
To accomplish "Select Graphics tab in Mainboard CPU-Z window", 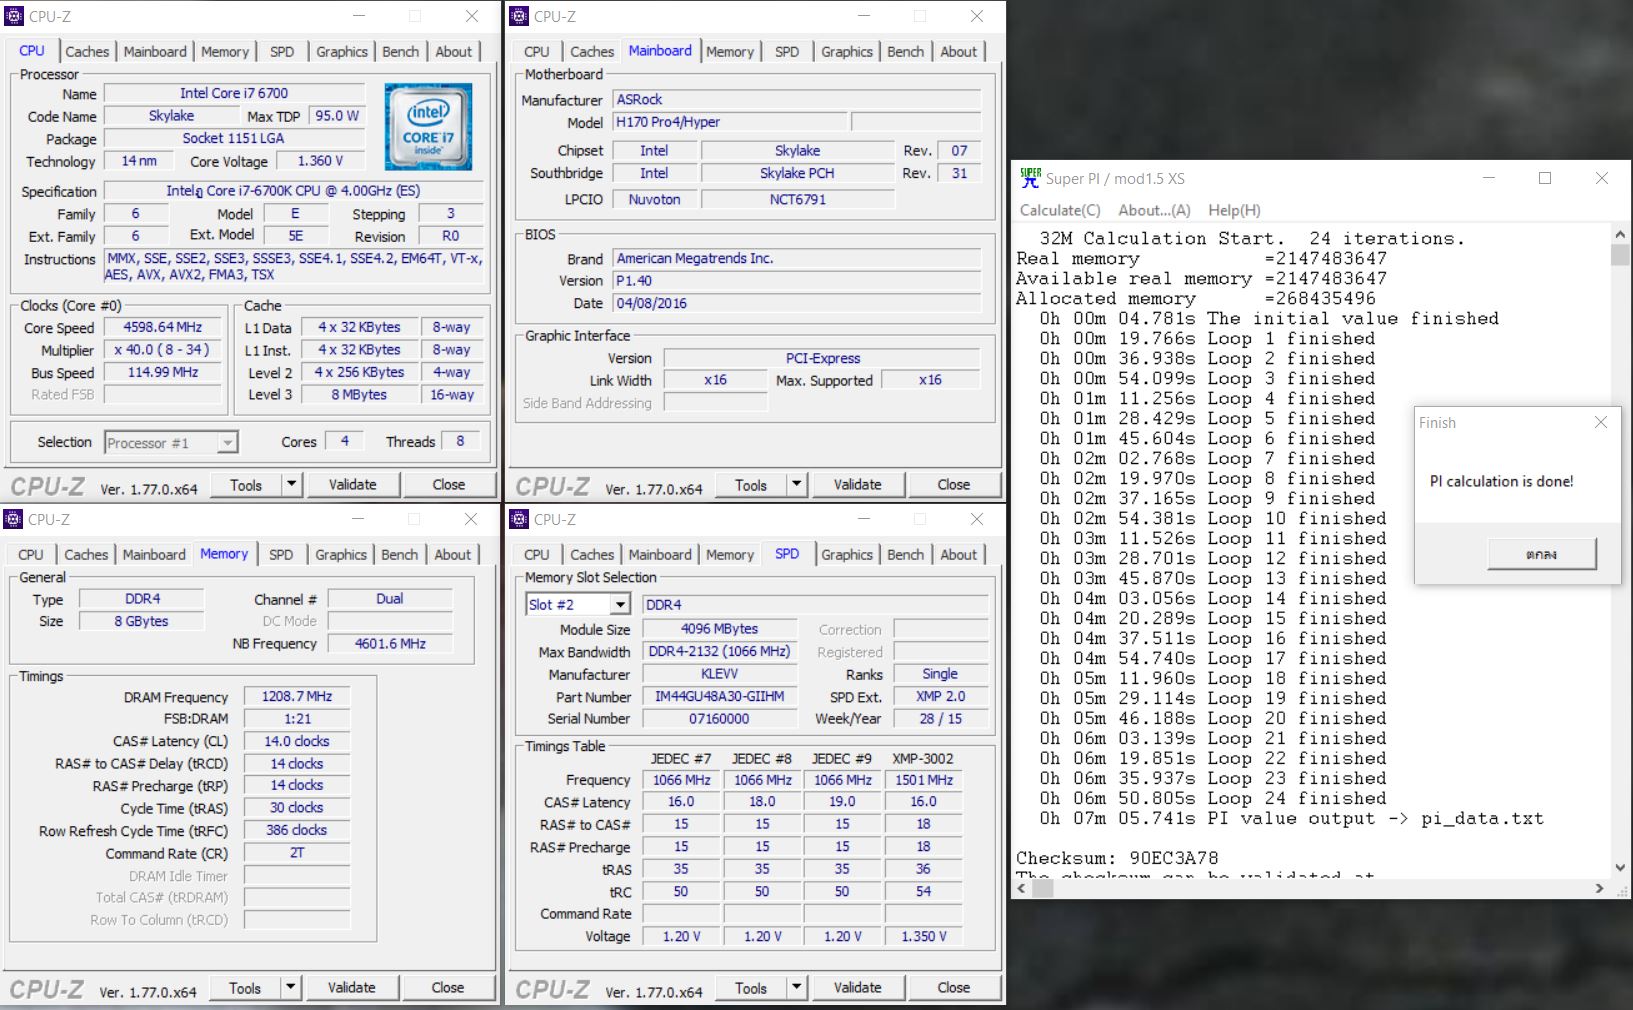I will [x=847, y=52].
